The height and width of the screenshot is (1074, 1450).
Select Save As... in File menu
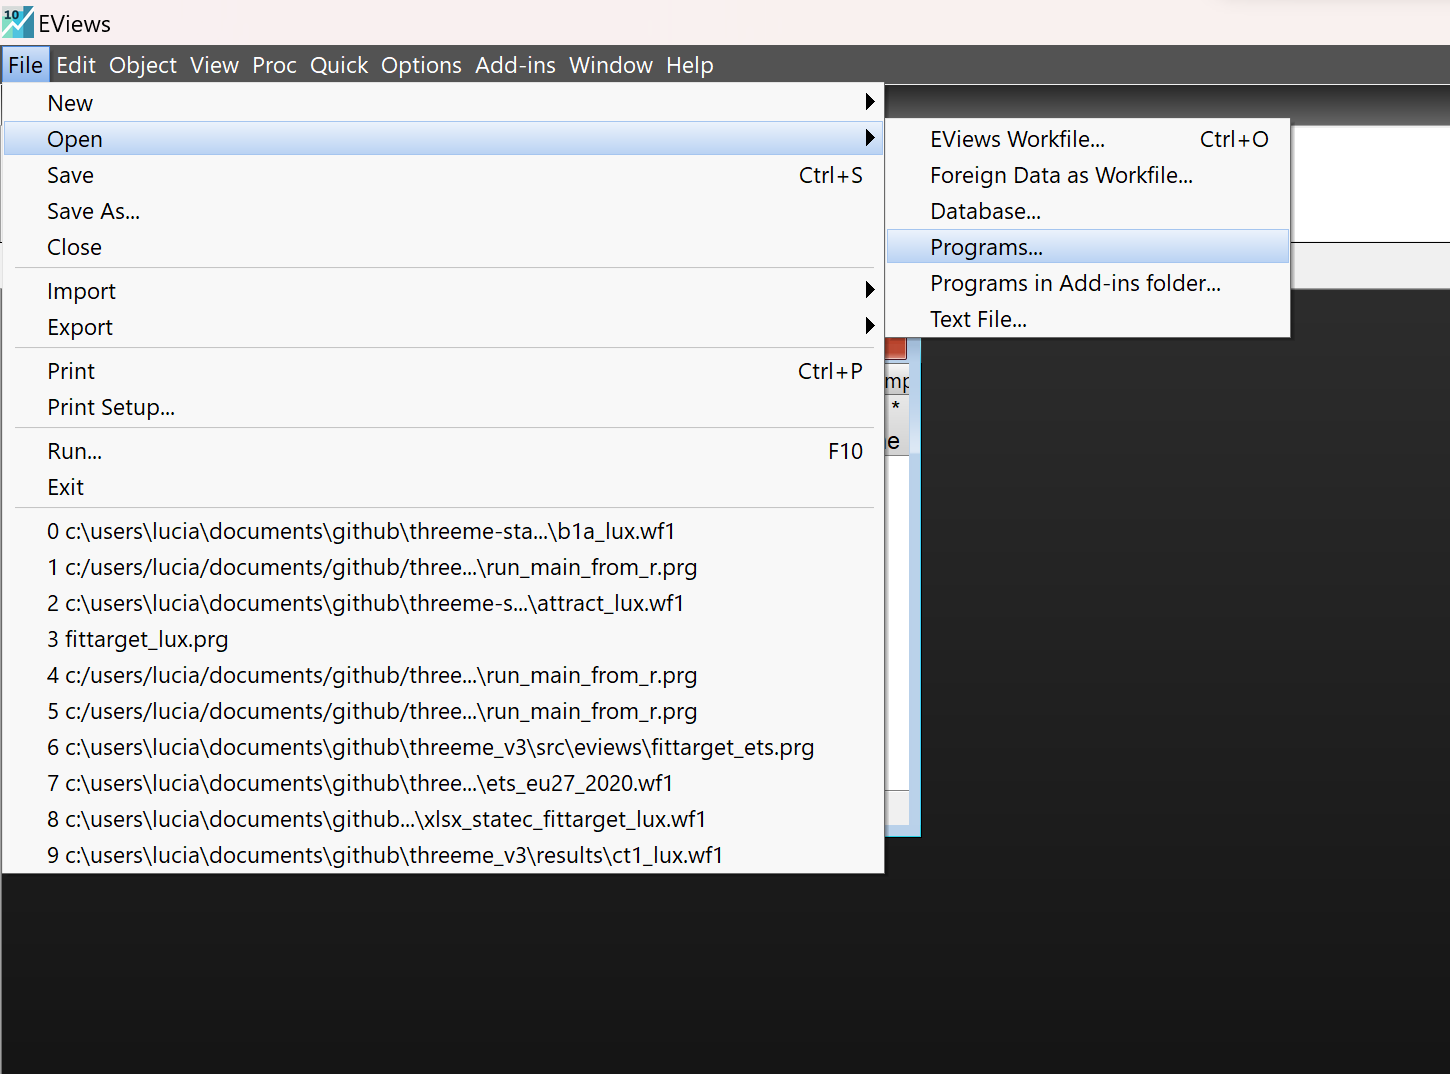(443, 211)
